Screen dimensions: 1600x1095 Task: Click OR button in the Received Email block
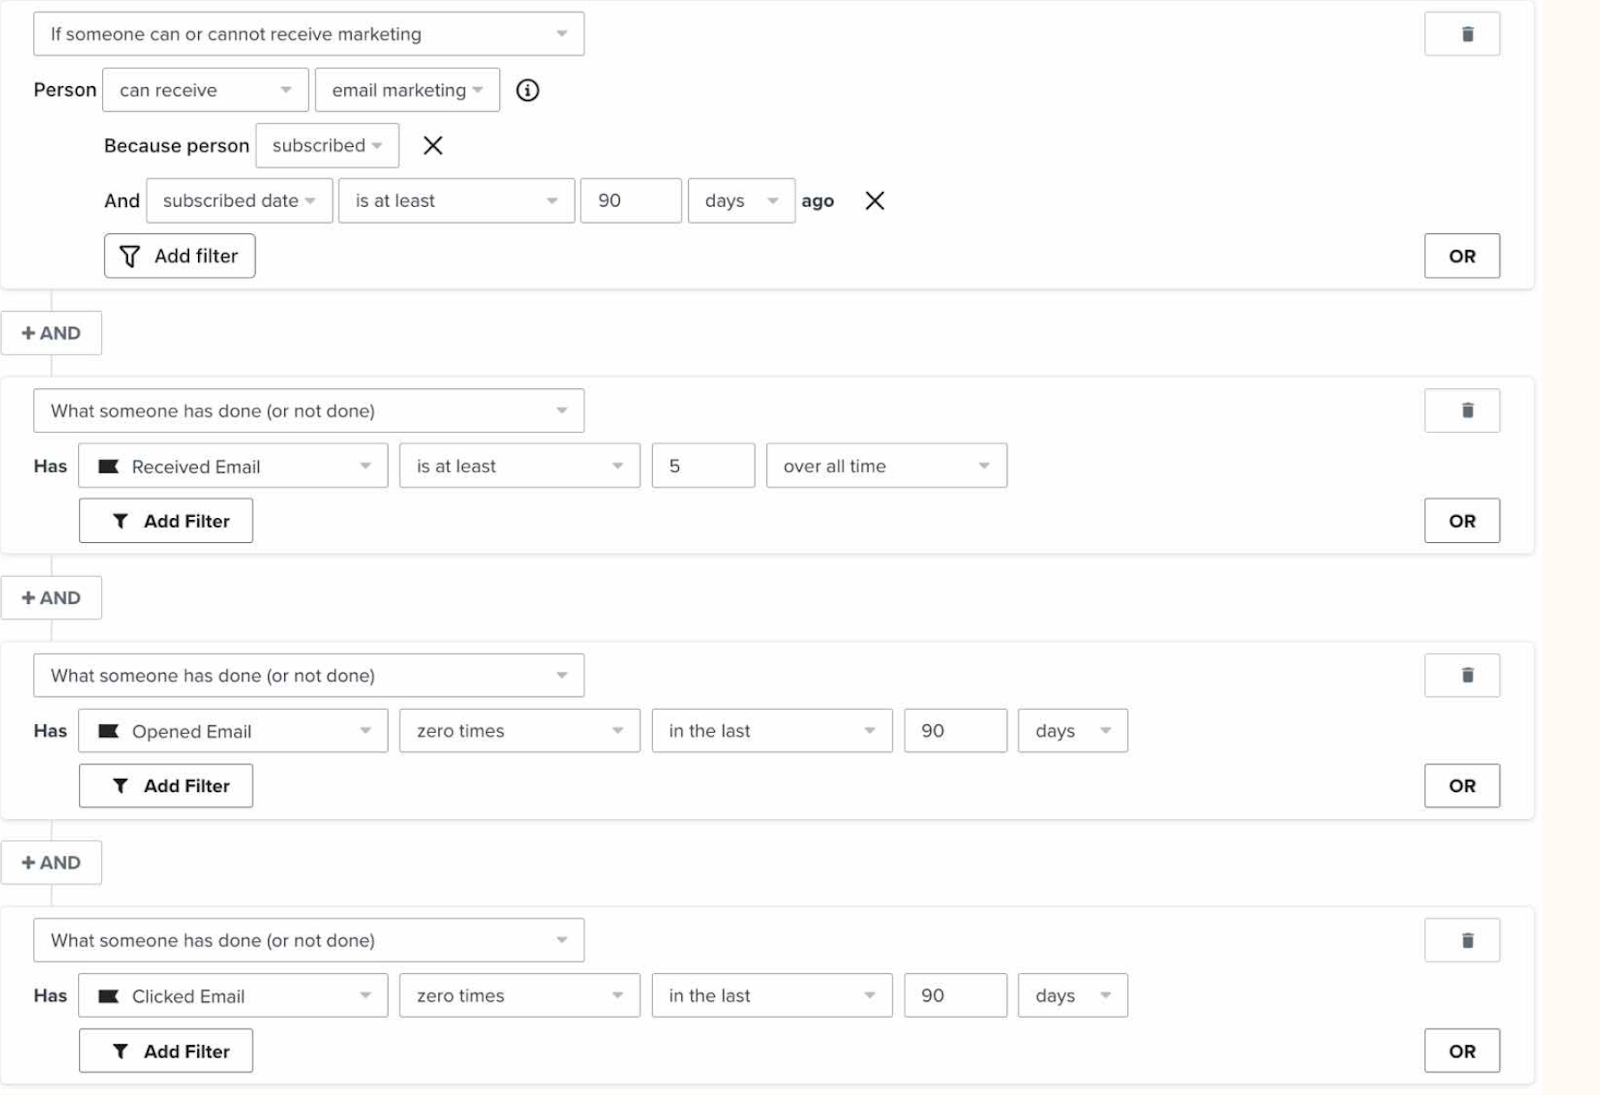pyautogui.click(x=1461, y=521)
